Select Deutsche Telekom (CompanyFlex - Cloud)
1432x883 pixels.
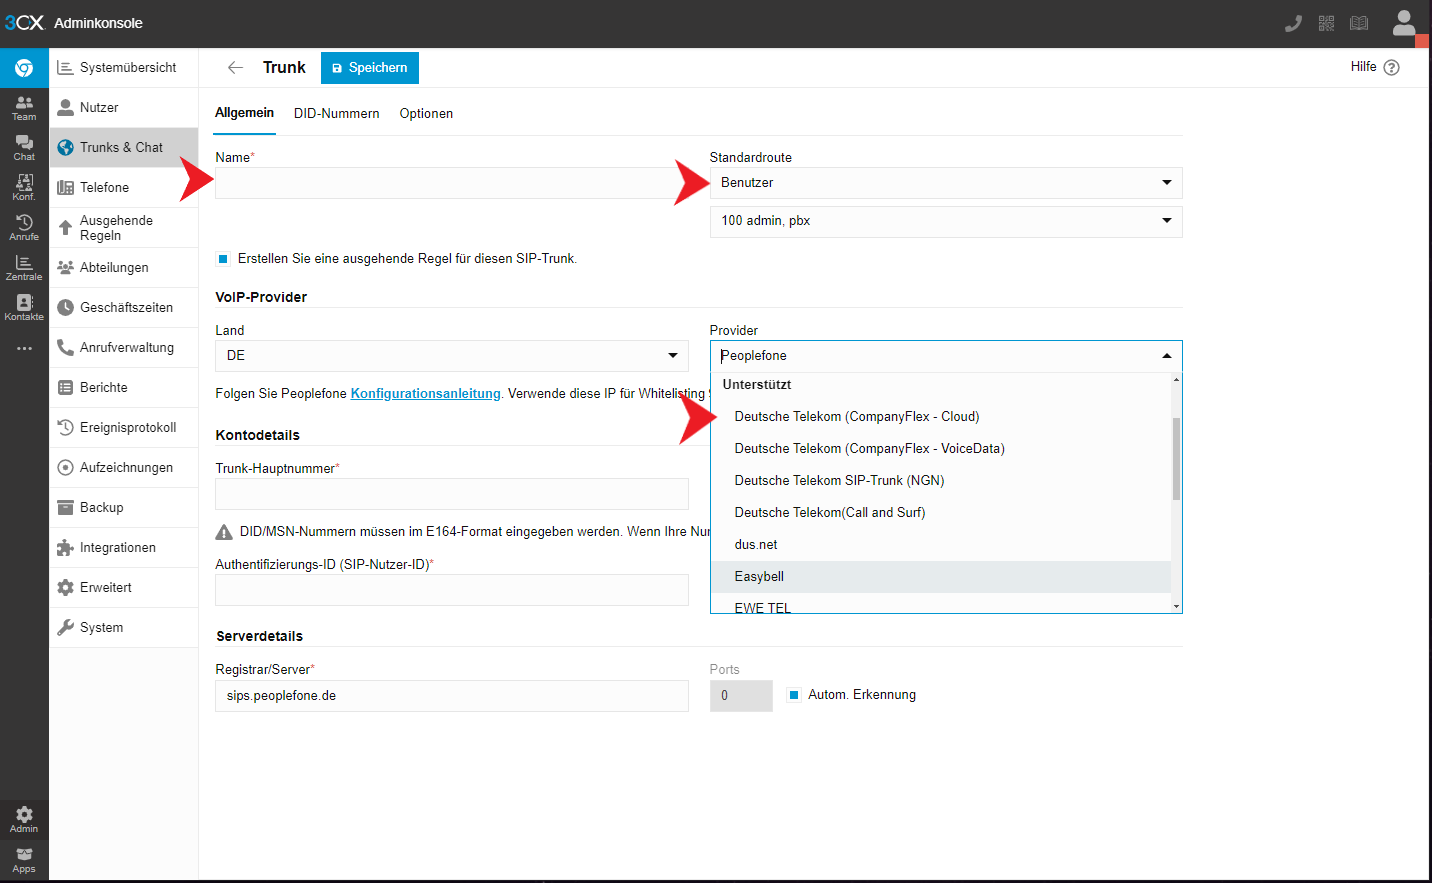point(940,416)
